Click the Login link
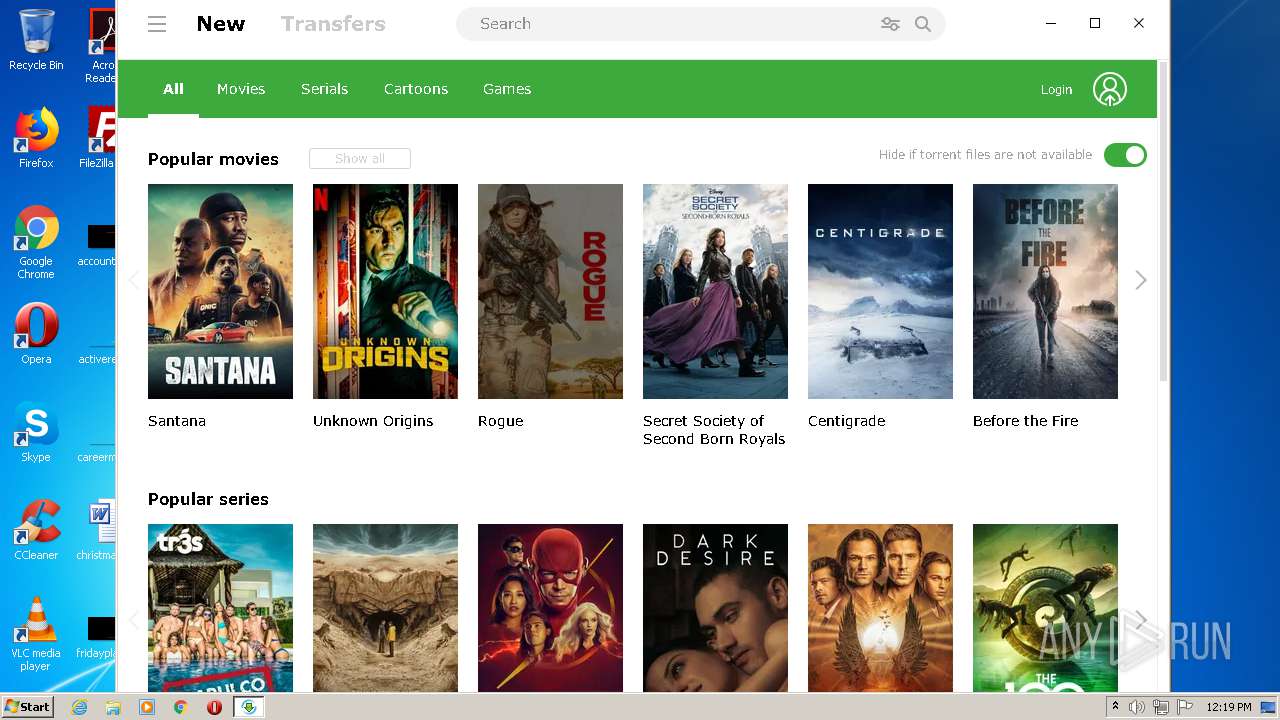This screenshot has height=720, width=1280. coord(1056,90)
